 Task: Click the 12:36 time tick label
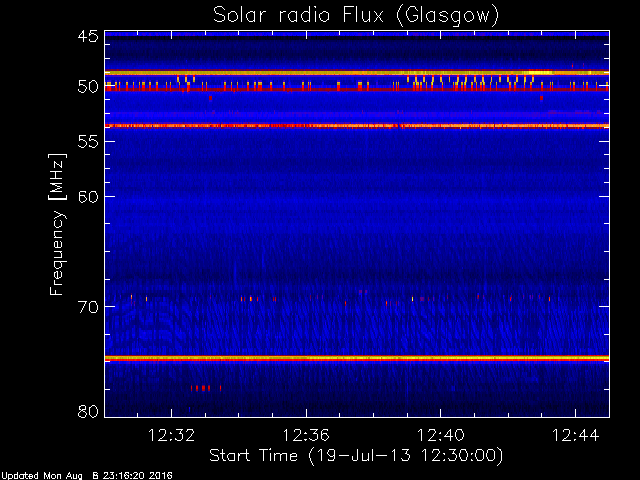coord(306,435)
